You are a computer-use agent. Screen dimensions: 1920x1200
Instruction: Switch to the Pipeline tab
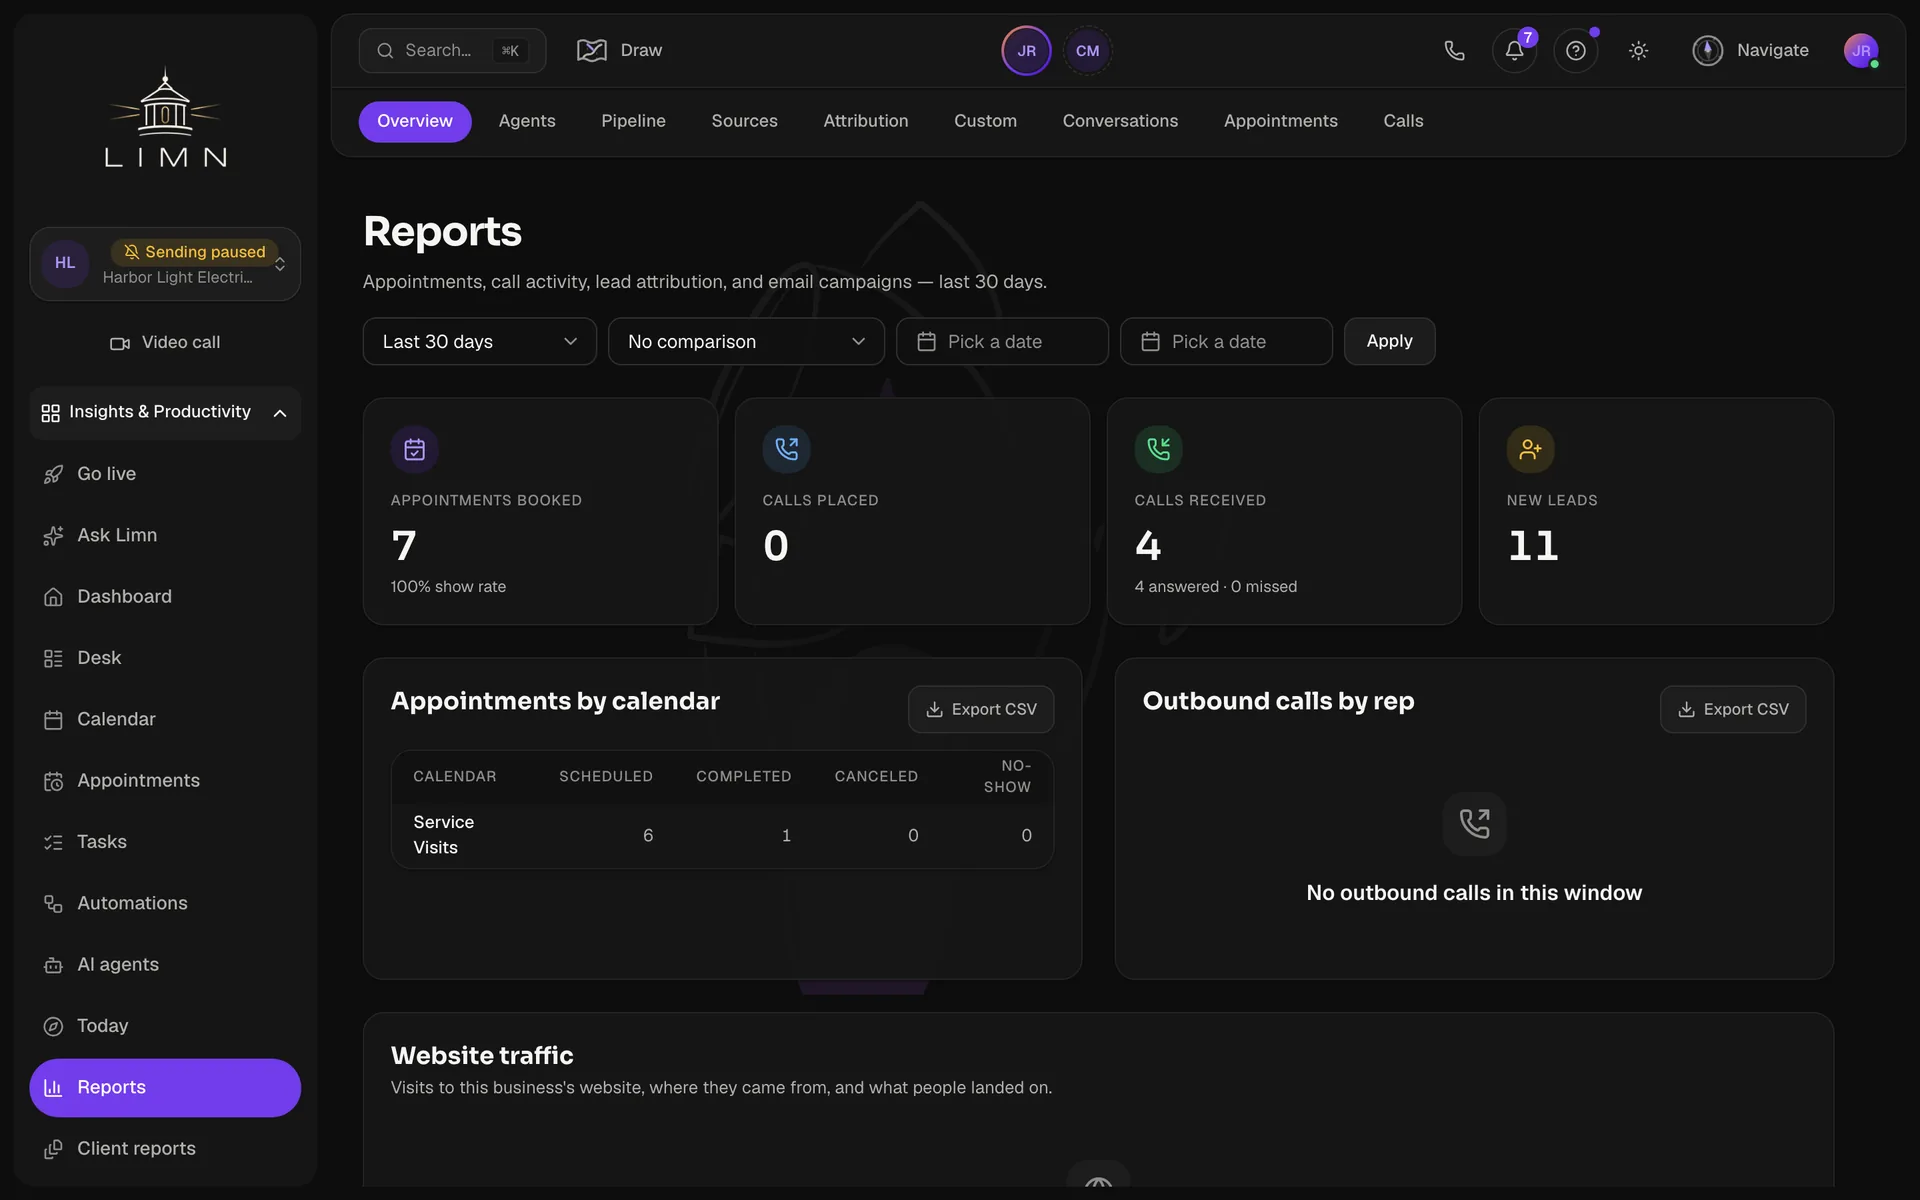633,121
